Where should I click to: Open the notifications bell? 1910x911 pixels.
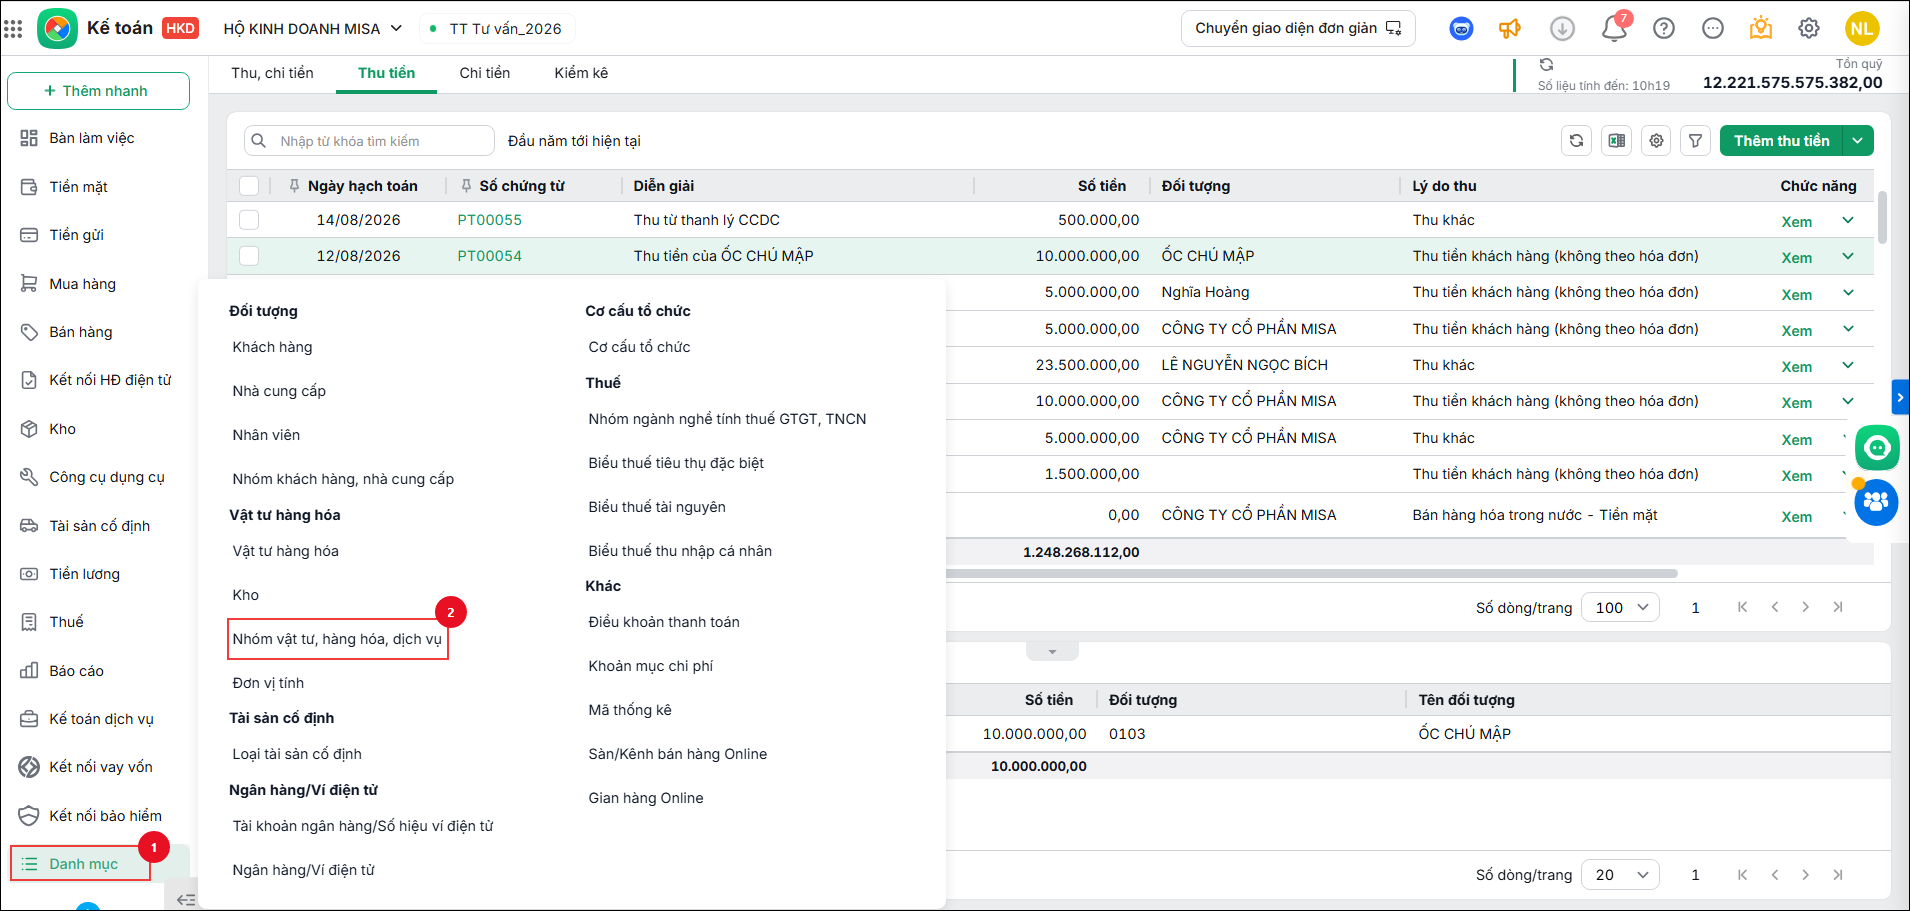click(1614, 29)
